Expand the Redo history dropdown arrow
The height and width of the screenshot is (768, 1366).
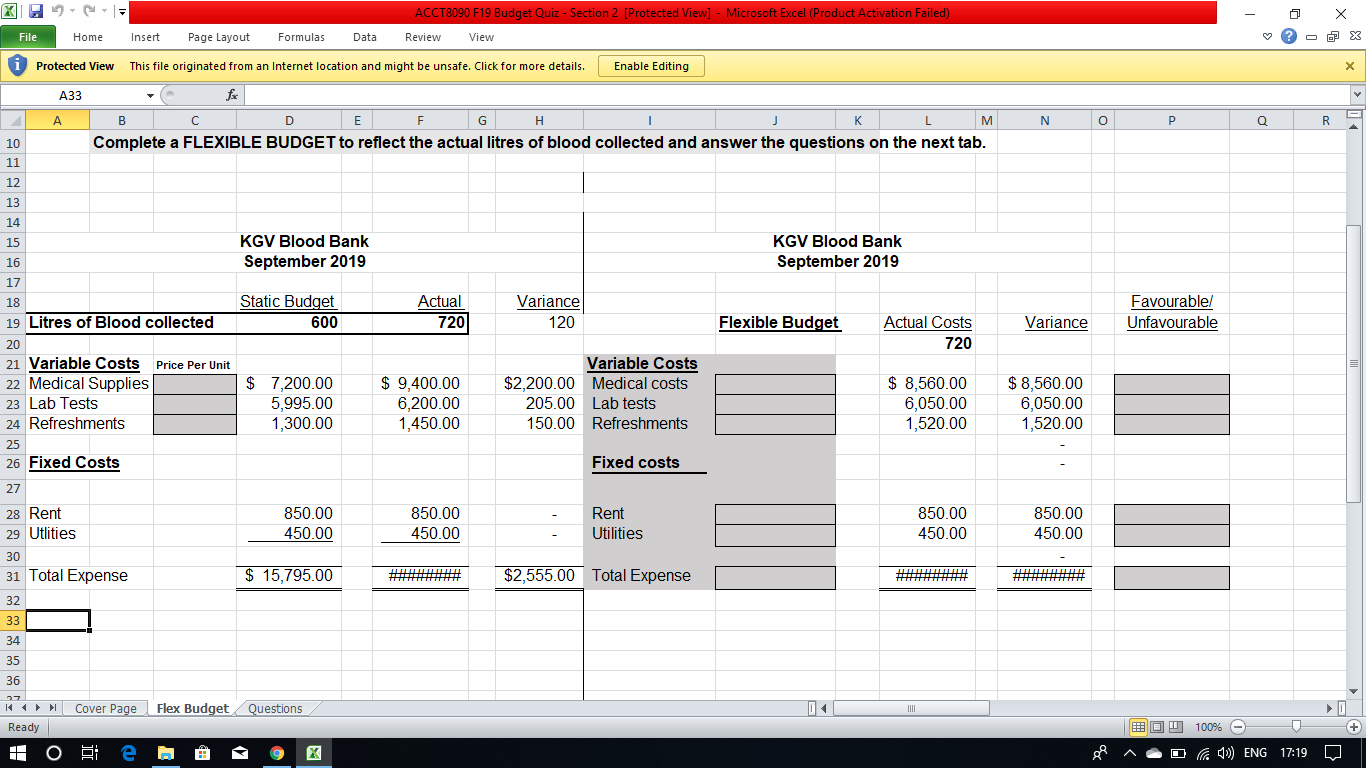point(103,12)
